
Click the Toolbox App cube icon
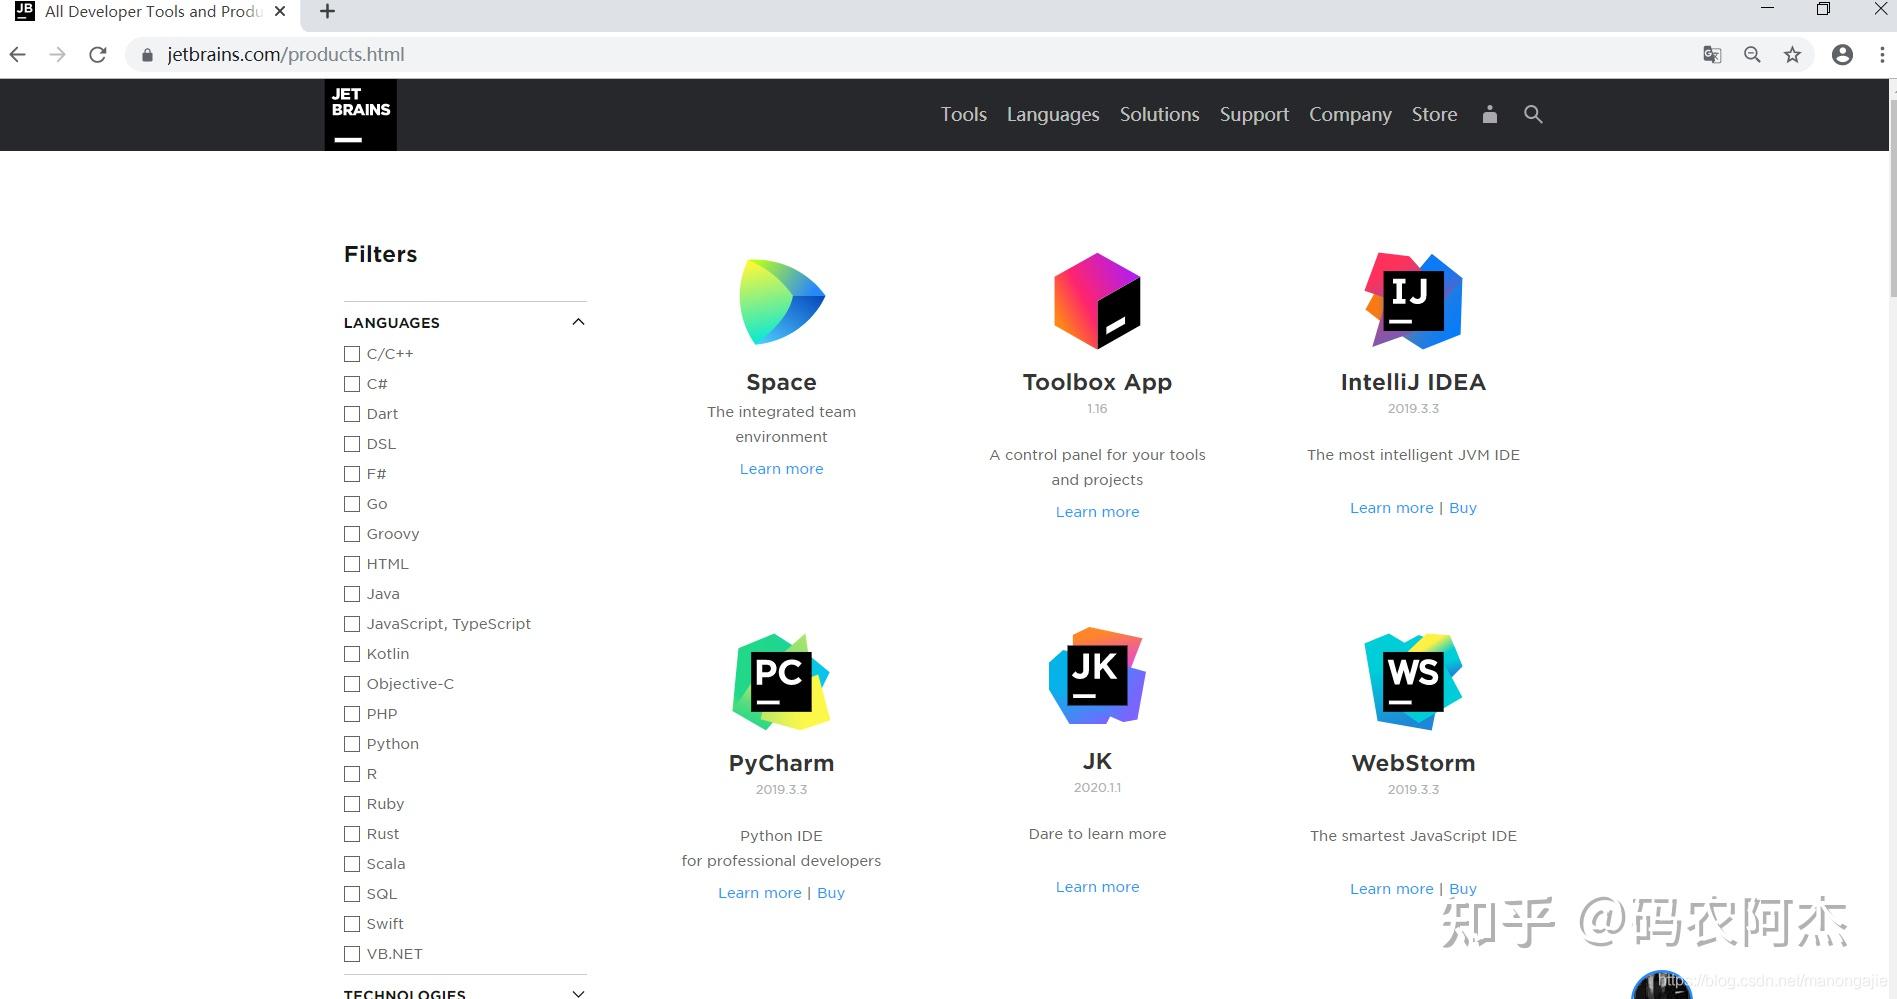1097,301
